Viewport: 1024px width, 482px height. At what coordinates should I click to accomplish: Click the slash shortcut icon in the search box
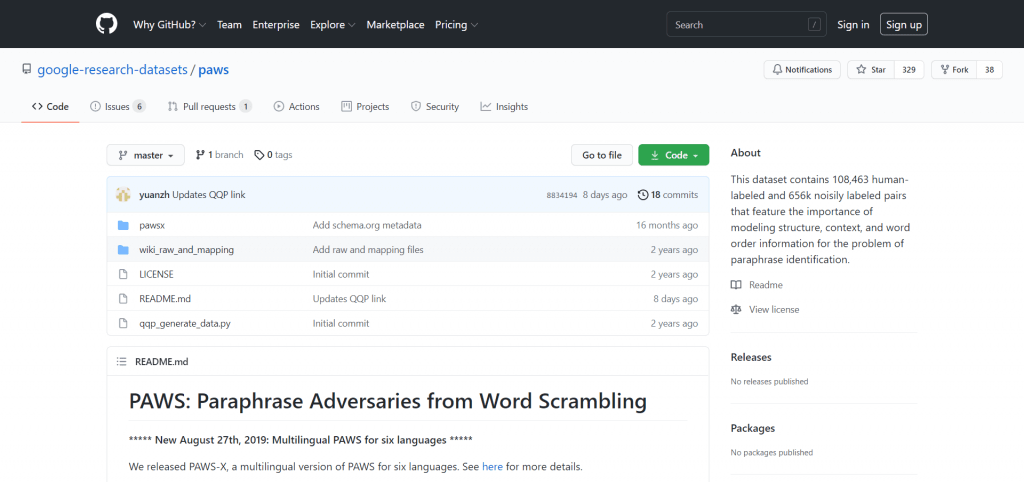coord(814,25)
